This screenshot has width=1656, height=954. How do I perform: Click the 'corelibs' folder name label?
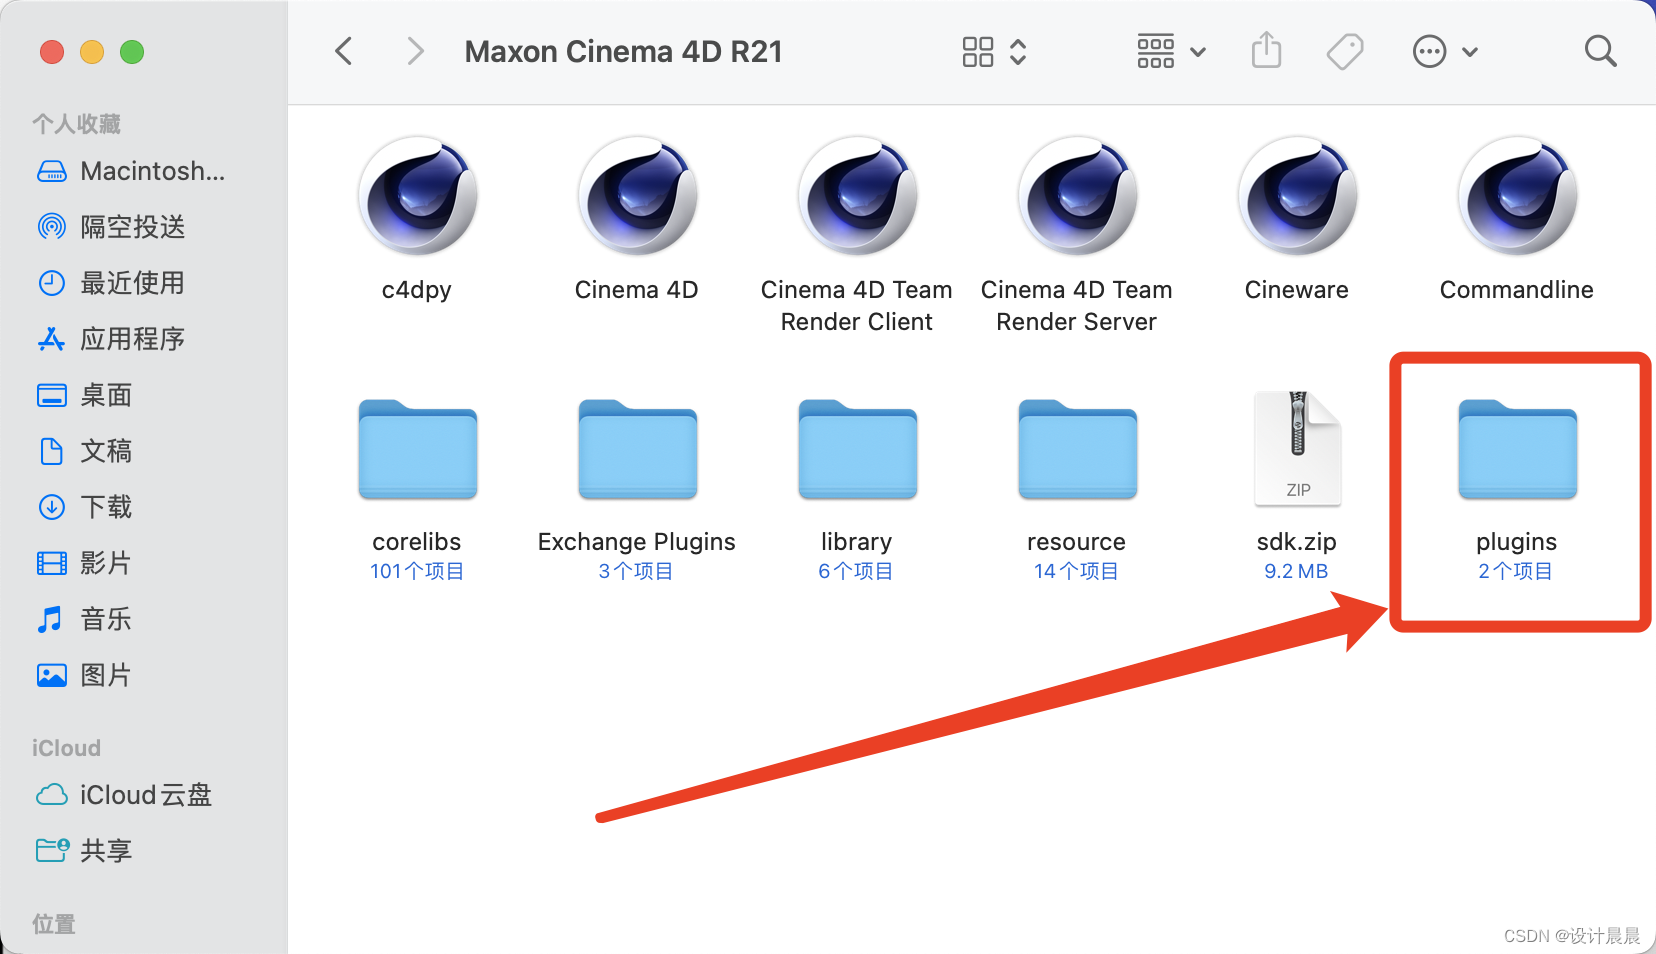417,542
